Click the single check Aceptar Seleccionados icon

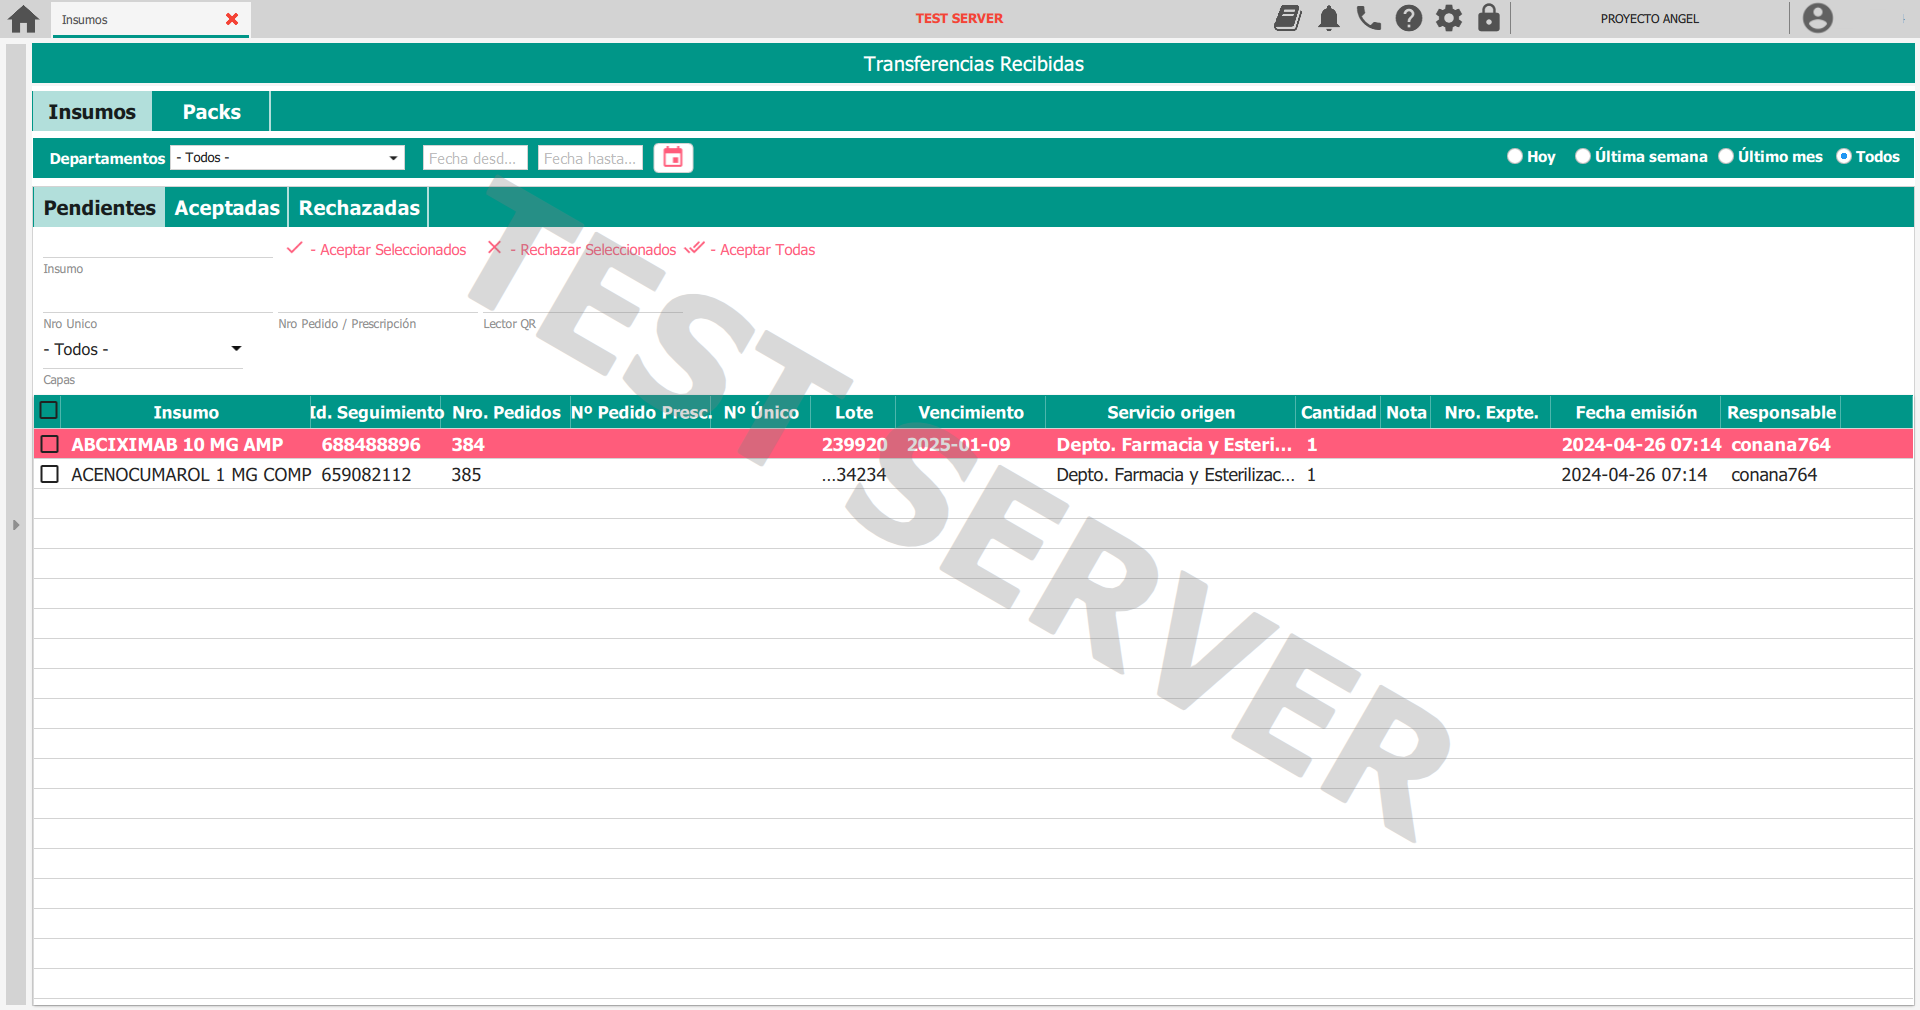tap(294, 248)
